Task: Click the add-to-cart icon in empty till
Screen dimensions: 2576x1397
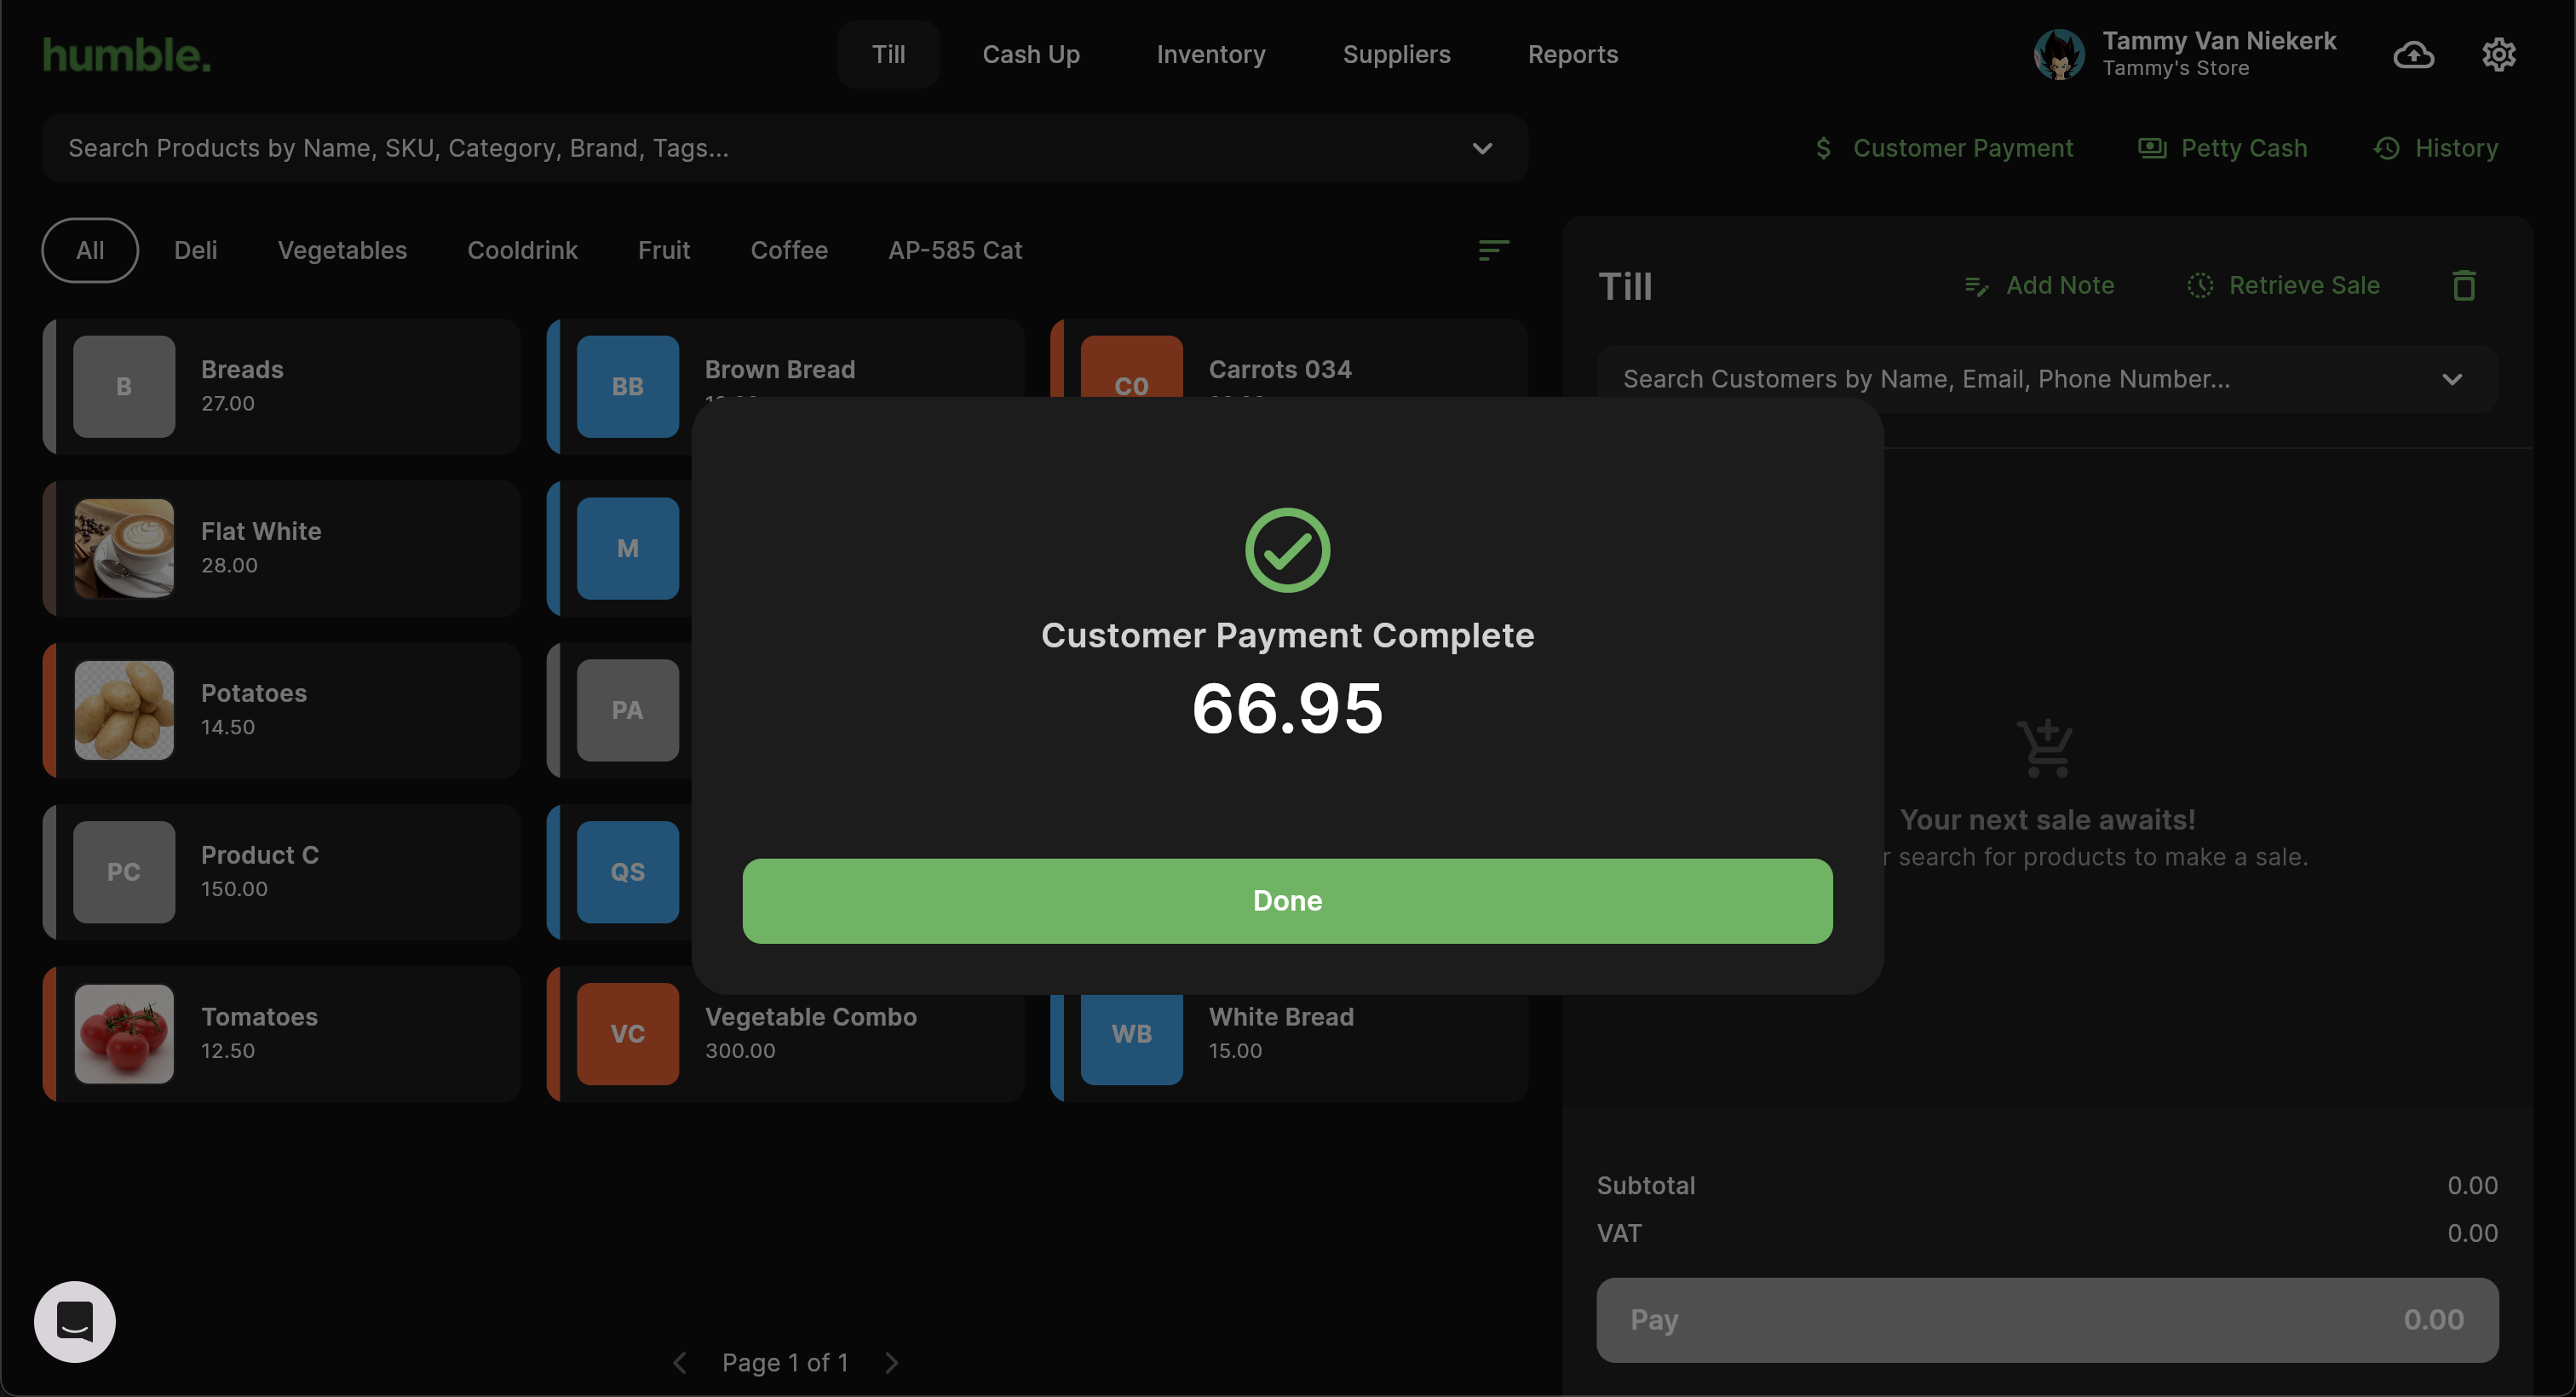Action: [x=2045, y=747]
